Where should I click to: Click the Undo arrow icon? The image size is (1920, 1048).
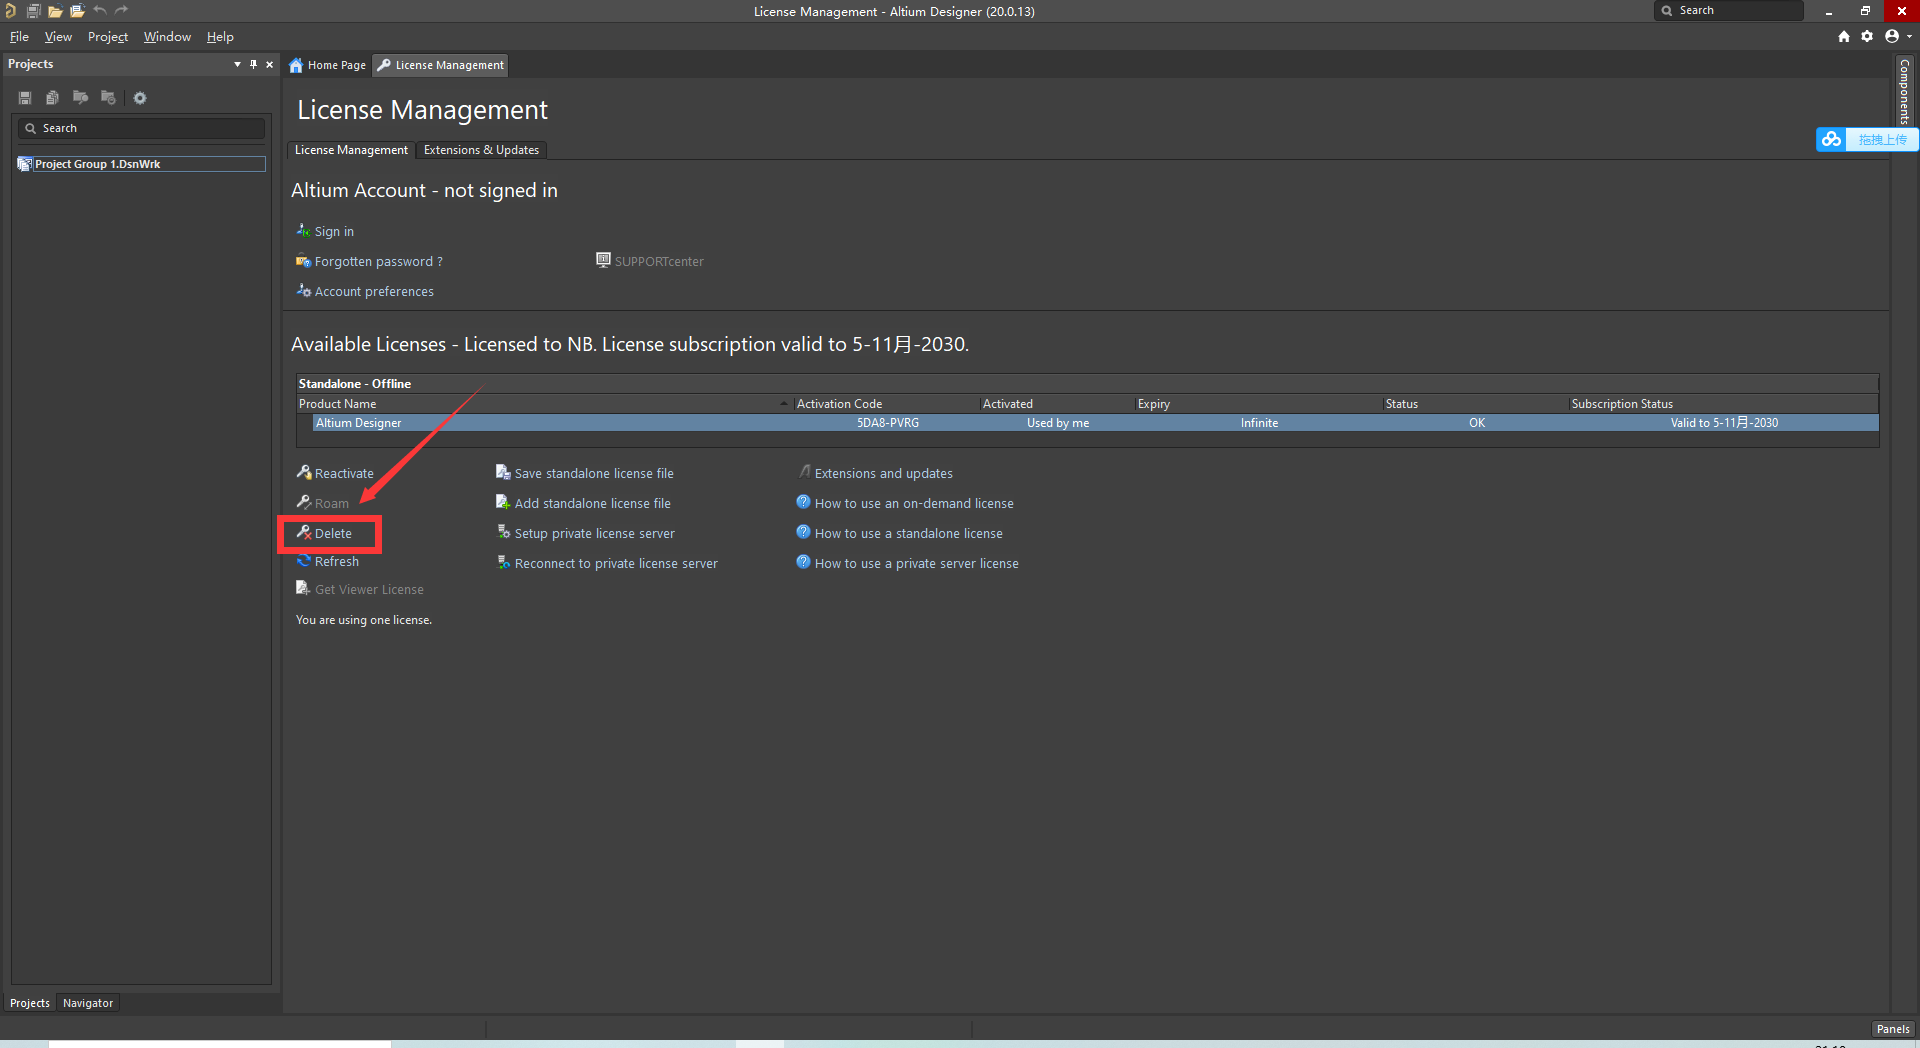pyautogui.click(x=100, y=11)
